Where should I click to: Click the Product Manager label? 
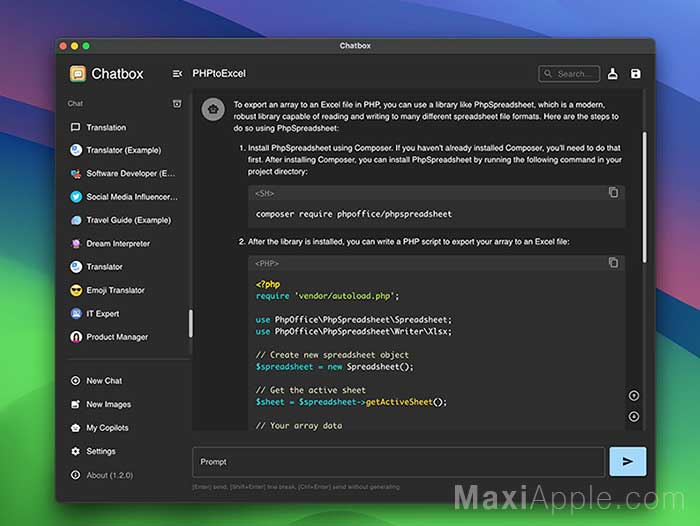(x=117, y=337)
